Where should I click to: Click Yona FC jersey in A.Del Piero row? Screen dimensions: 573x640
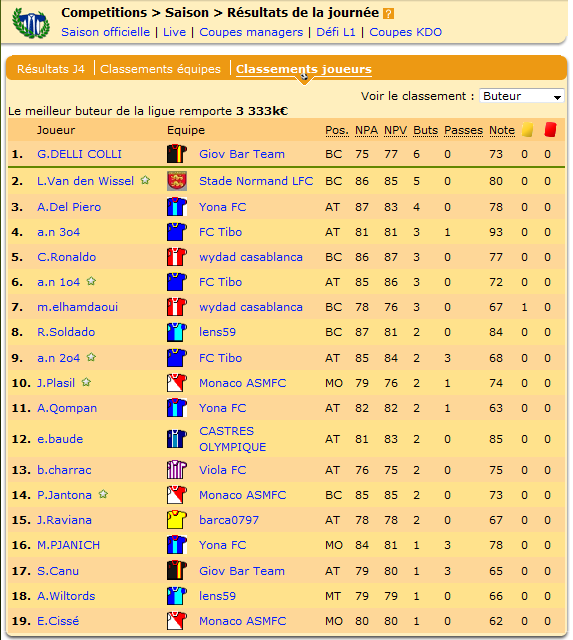pyautogui.click(x=177, y=207)
